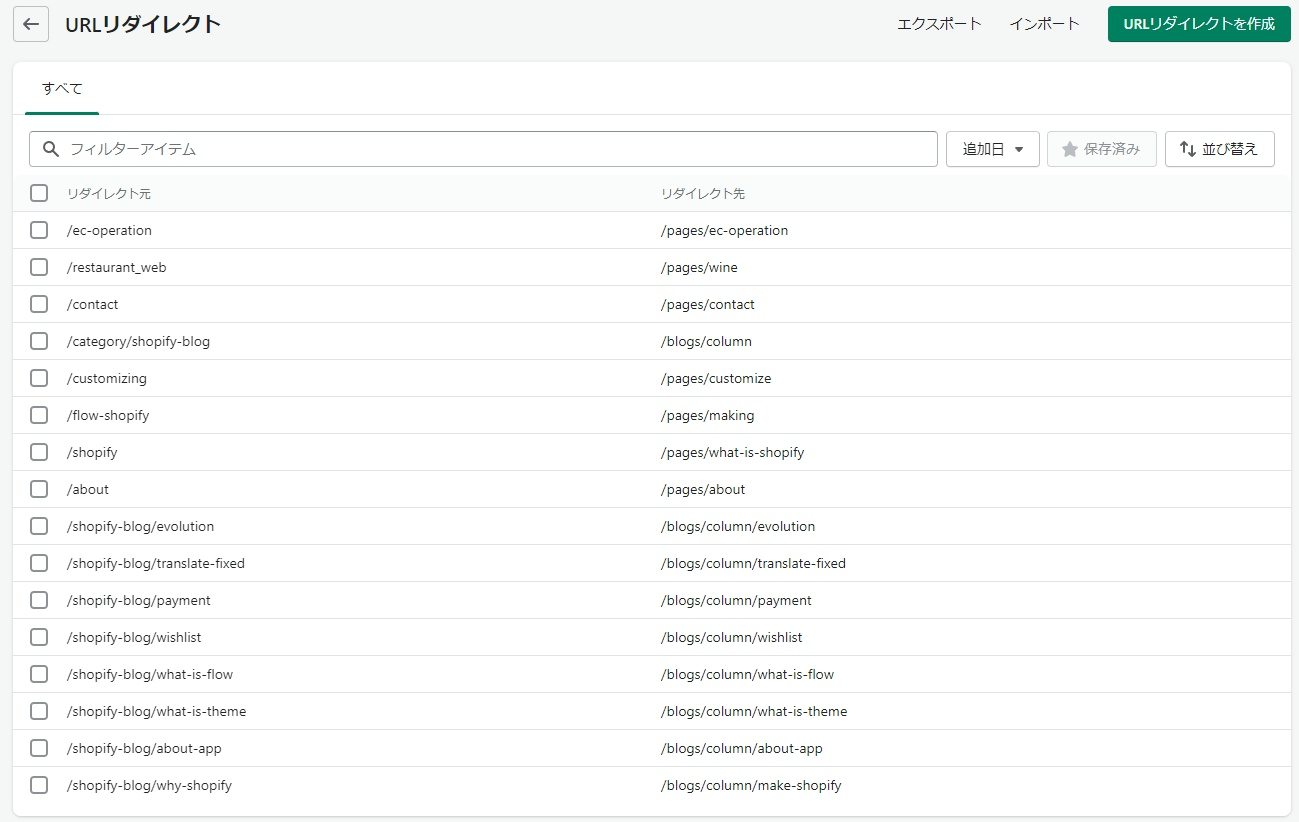Click the エクスポート button
This screenshot has height=822, width=1299.
point(939,24)
